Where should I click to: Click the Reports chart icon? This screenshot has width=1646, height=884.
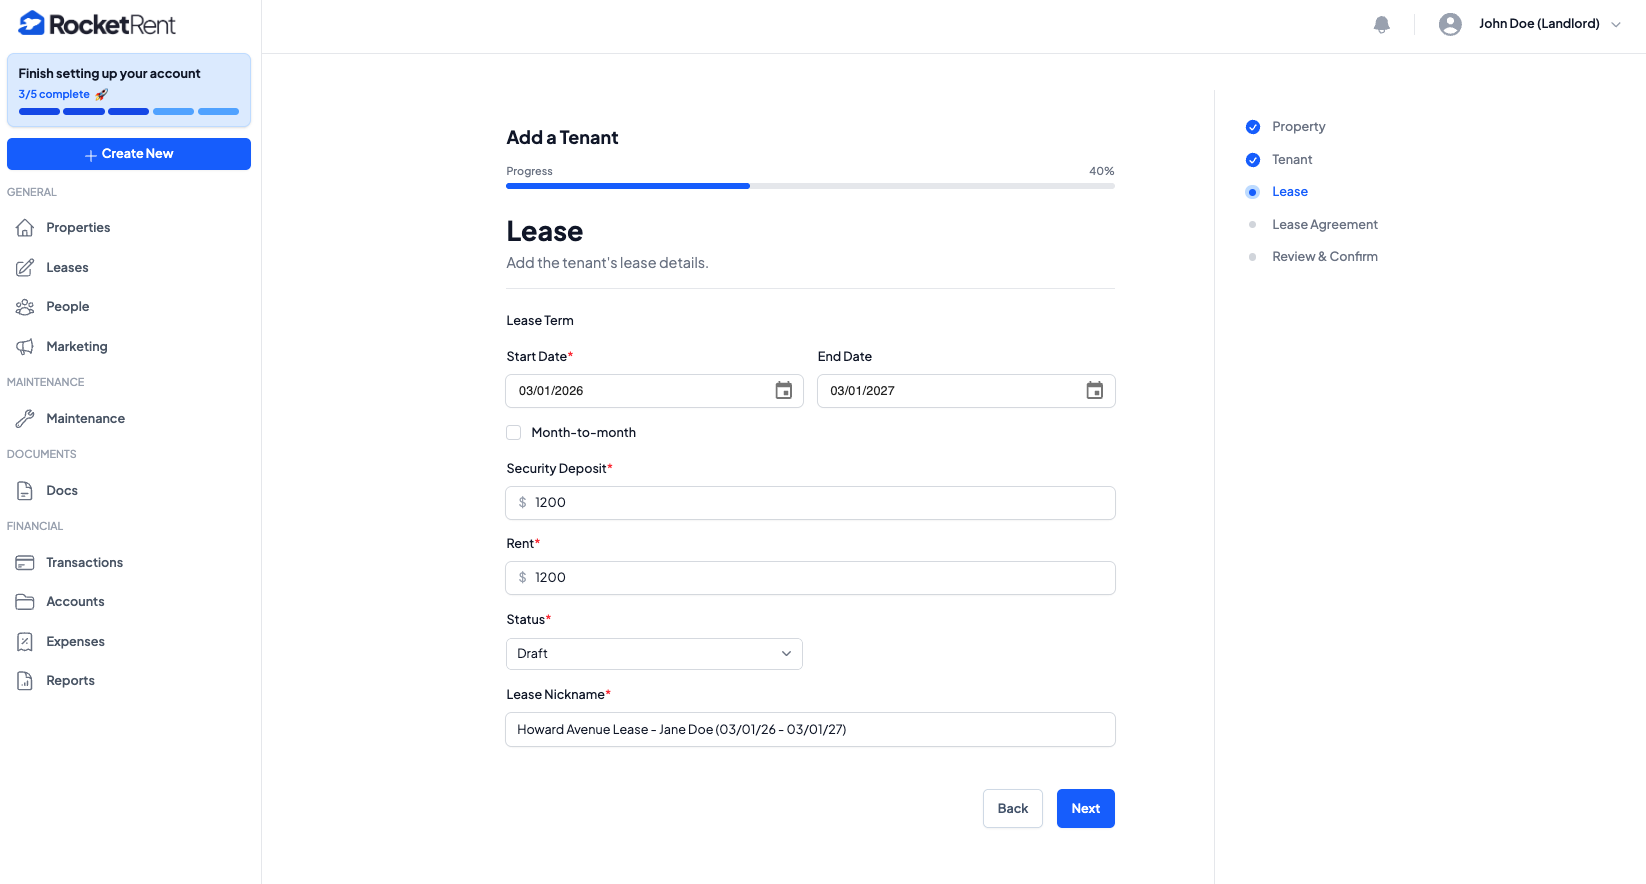point(25,681)
